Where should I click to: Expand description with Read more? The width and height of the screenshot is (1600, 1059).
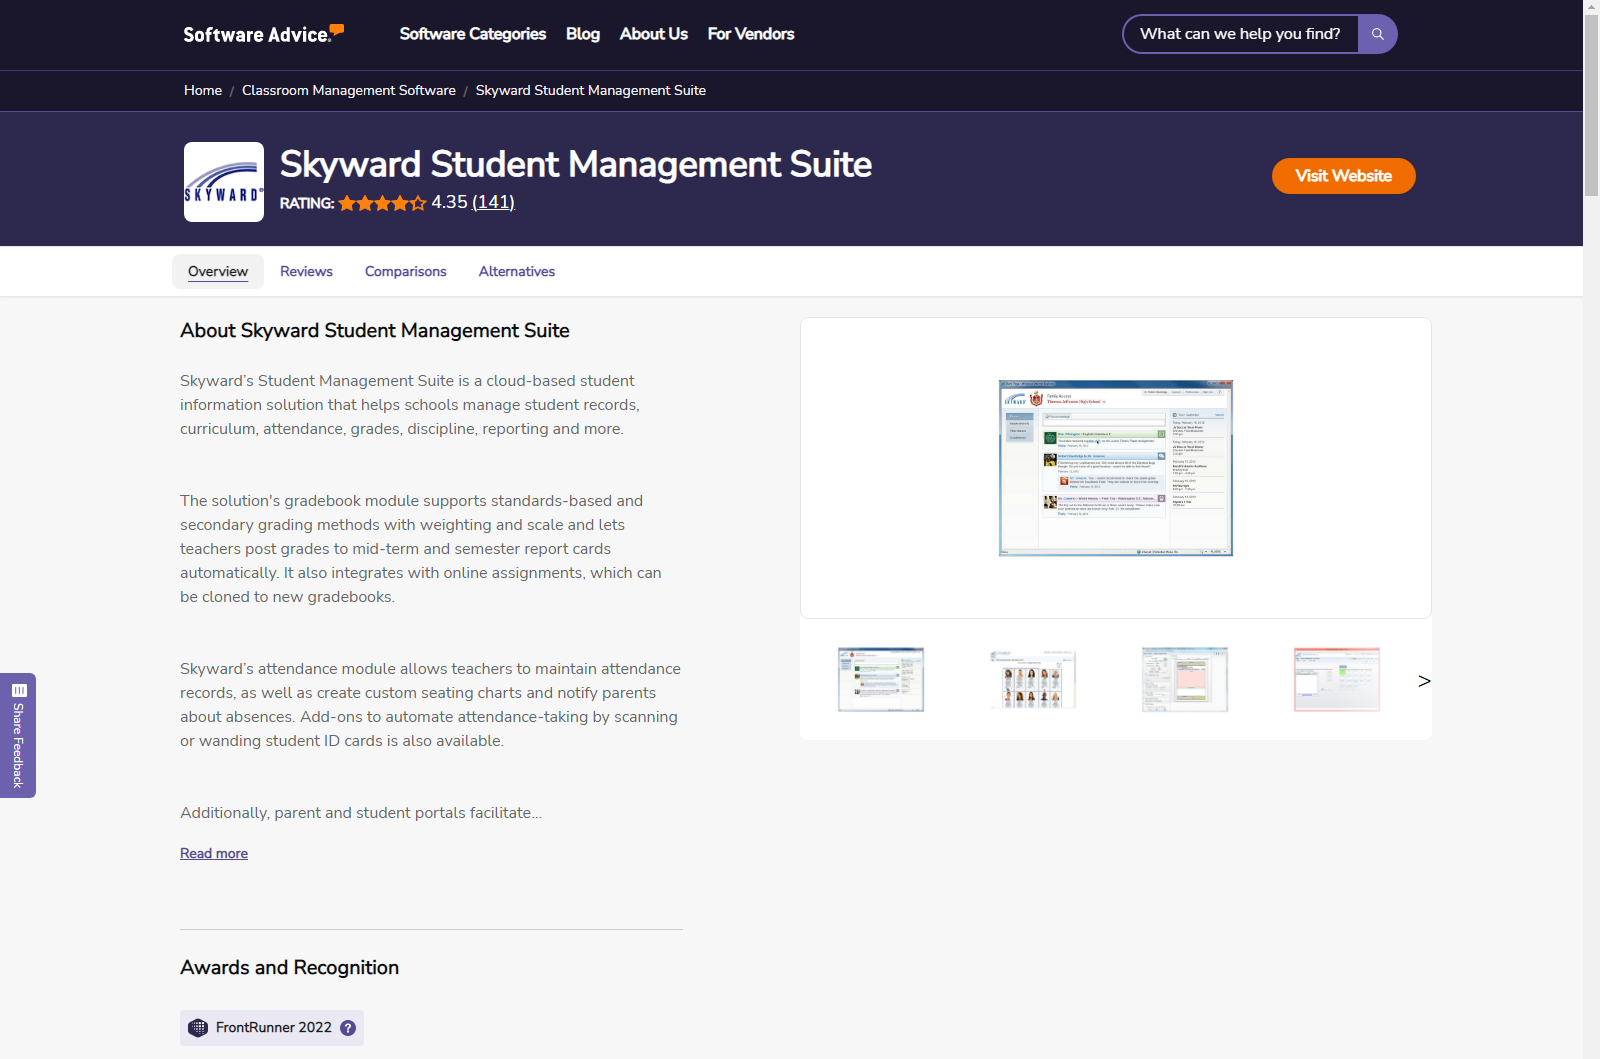(214, 854)
